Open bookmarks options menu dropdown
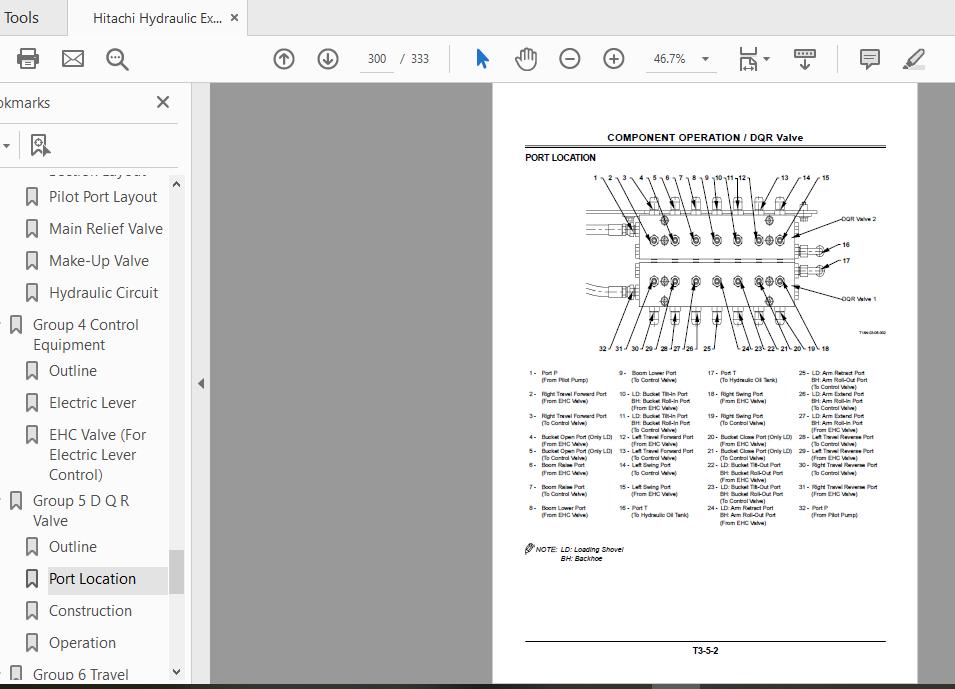The image size is (955, 689). click(6, 146)
